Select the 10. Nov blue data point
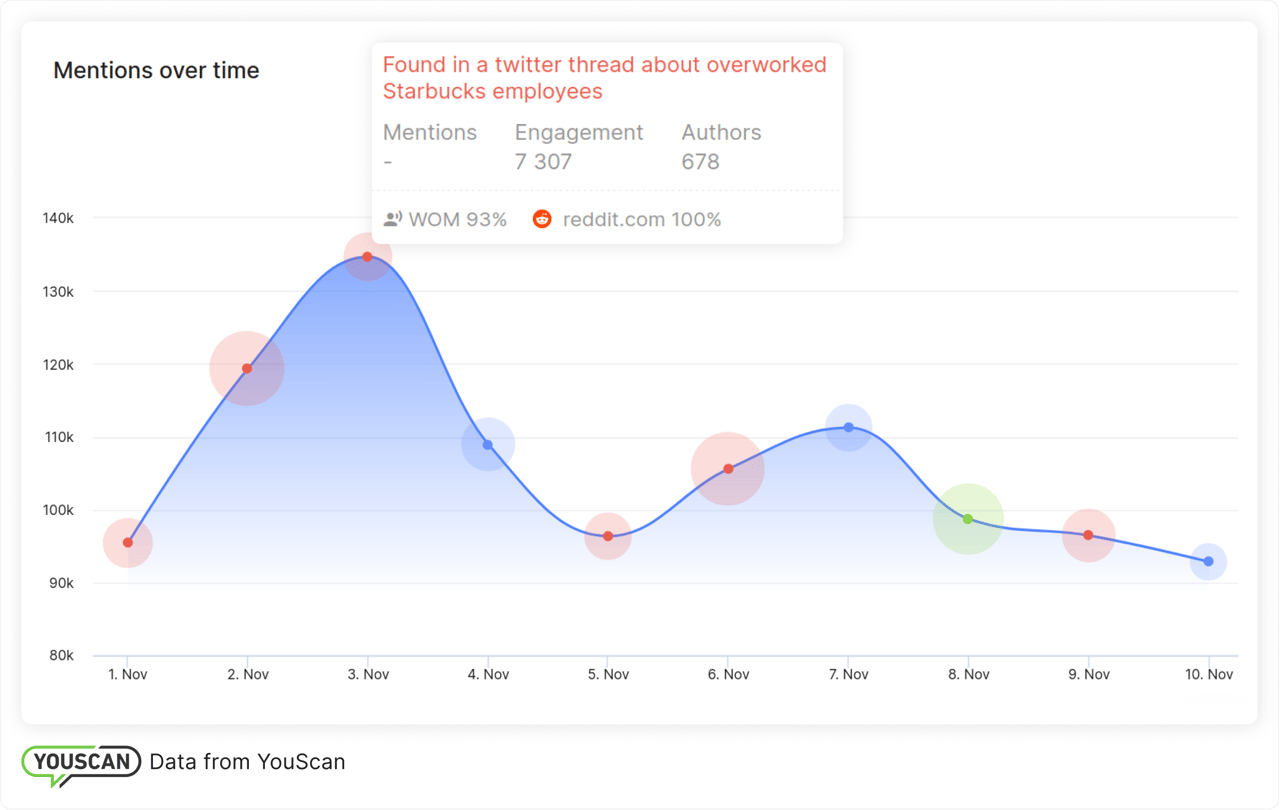The width and height of the screenshot is (1280, 810). (1209, 562)
